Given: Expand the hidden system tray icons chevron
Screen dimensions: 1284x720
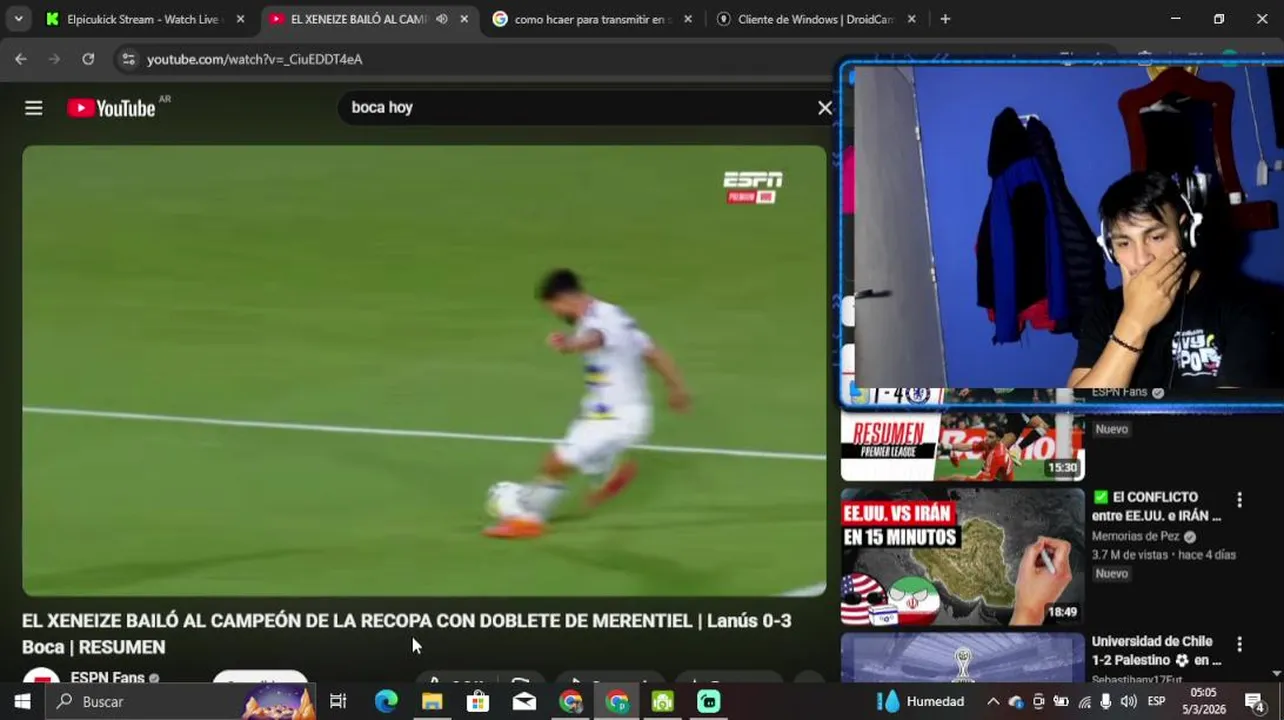Looking at the screenshot, I should 993,702.
